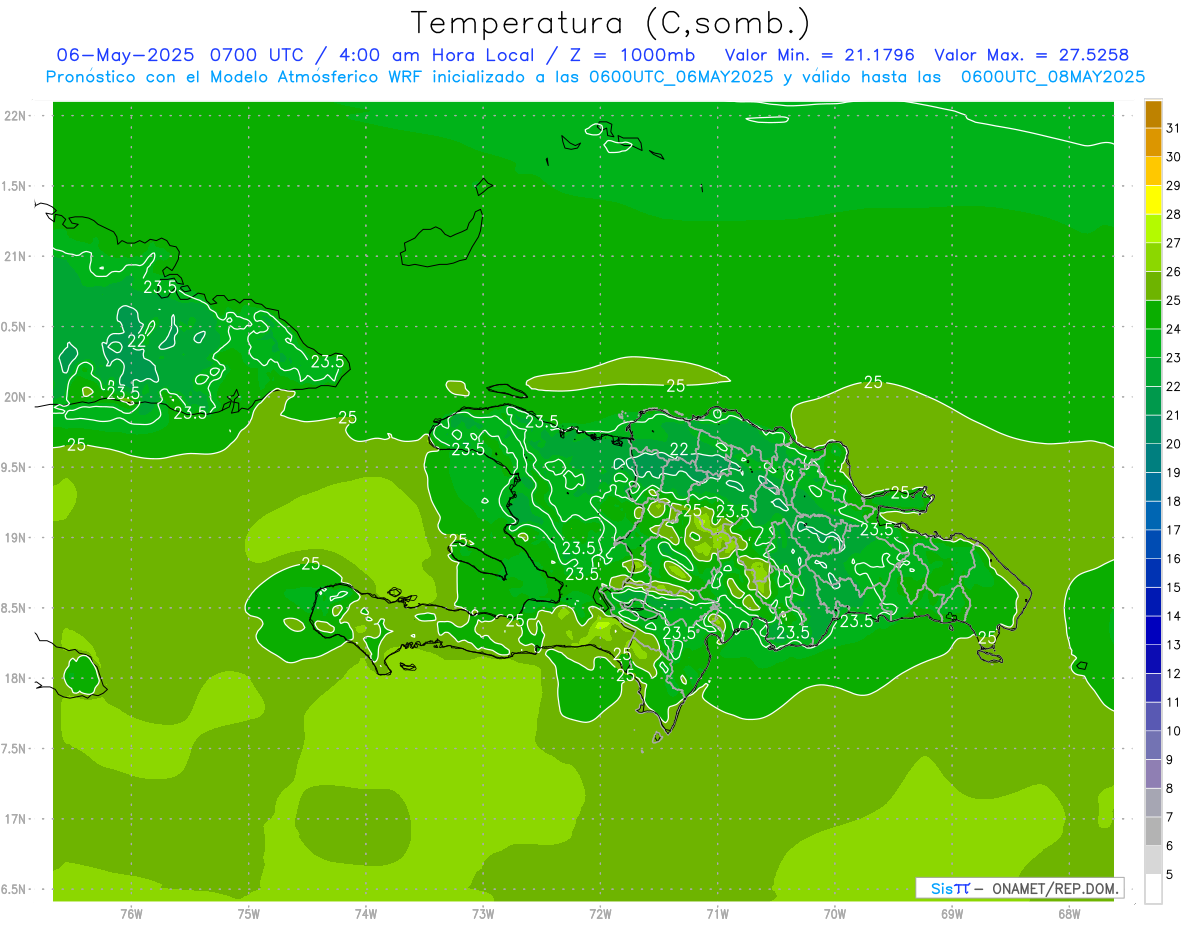Image resolution: width=1200 pixels, height=927 pixels.
Task: Click the '22' contour label over northern Dominican Republic
Action: coord(679,450)
